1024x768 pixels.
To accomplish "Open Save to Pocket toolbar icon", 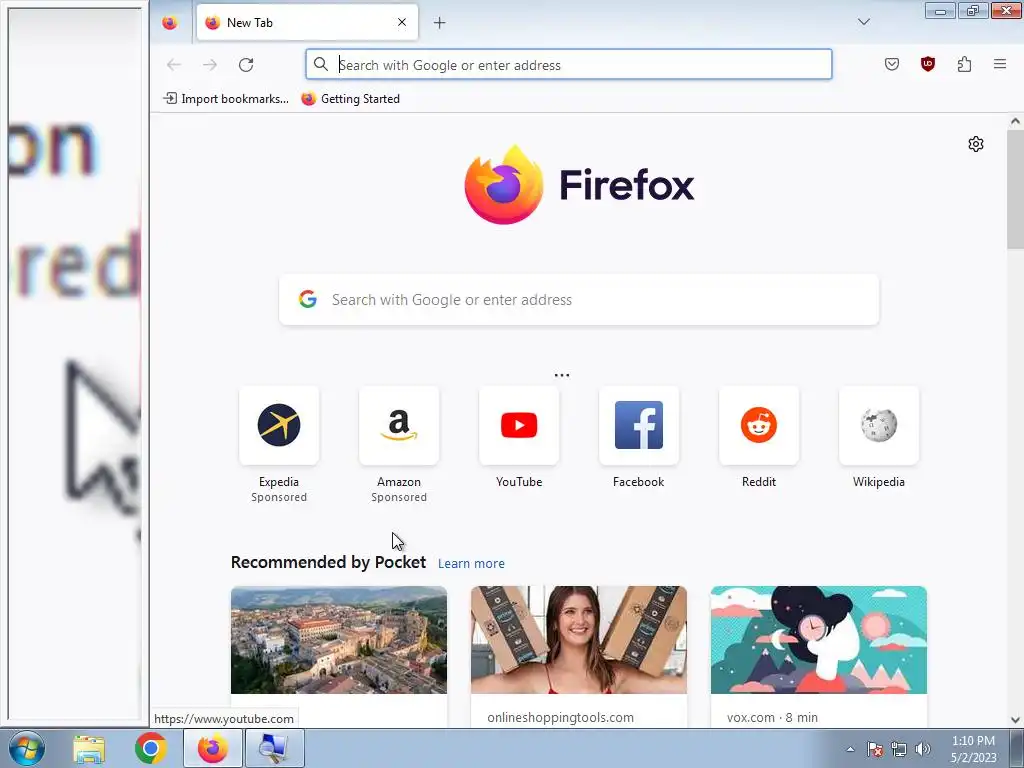I will point(891,64).
